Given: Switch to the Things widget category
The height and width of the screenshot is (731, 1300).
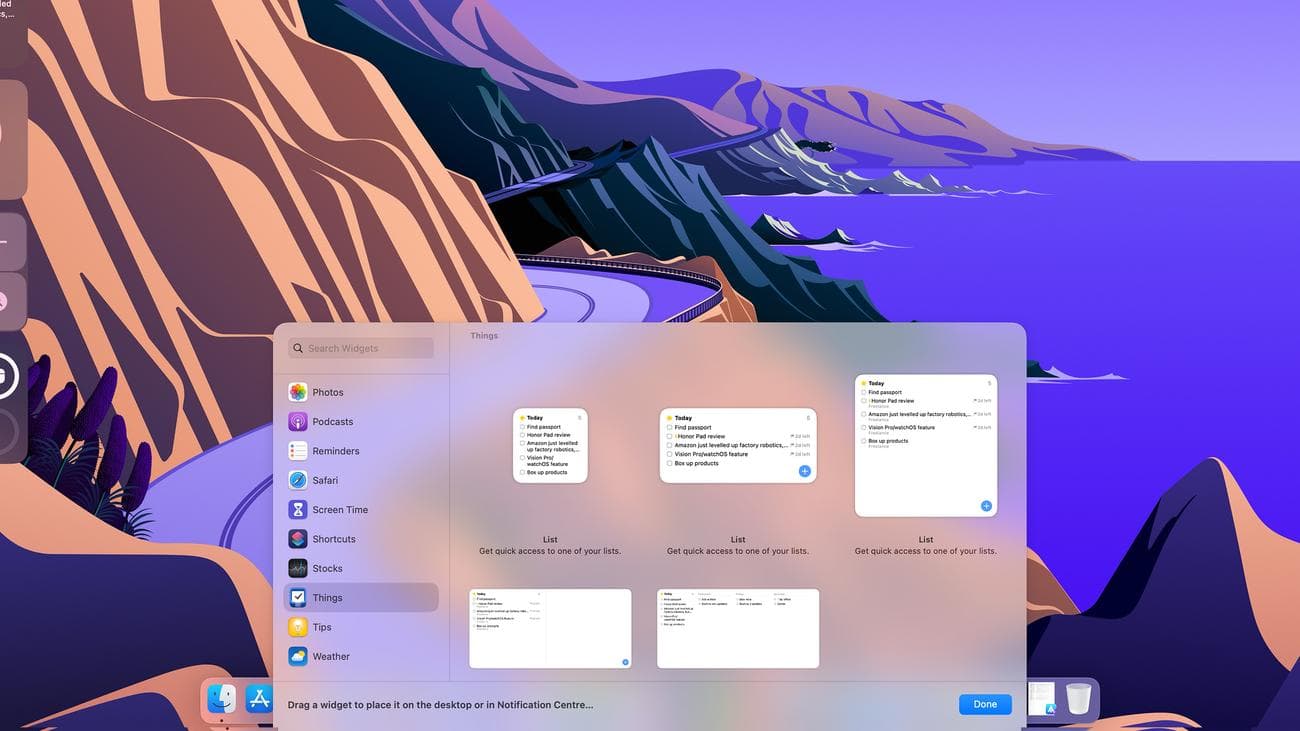Looking at the screenshot, I should [x=327, y=597].
